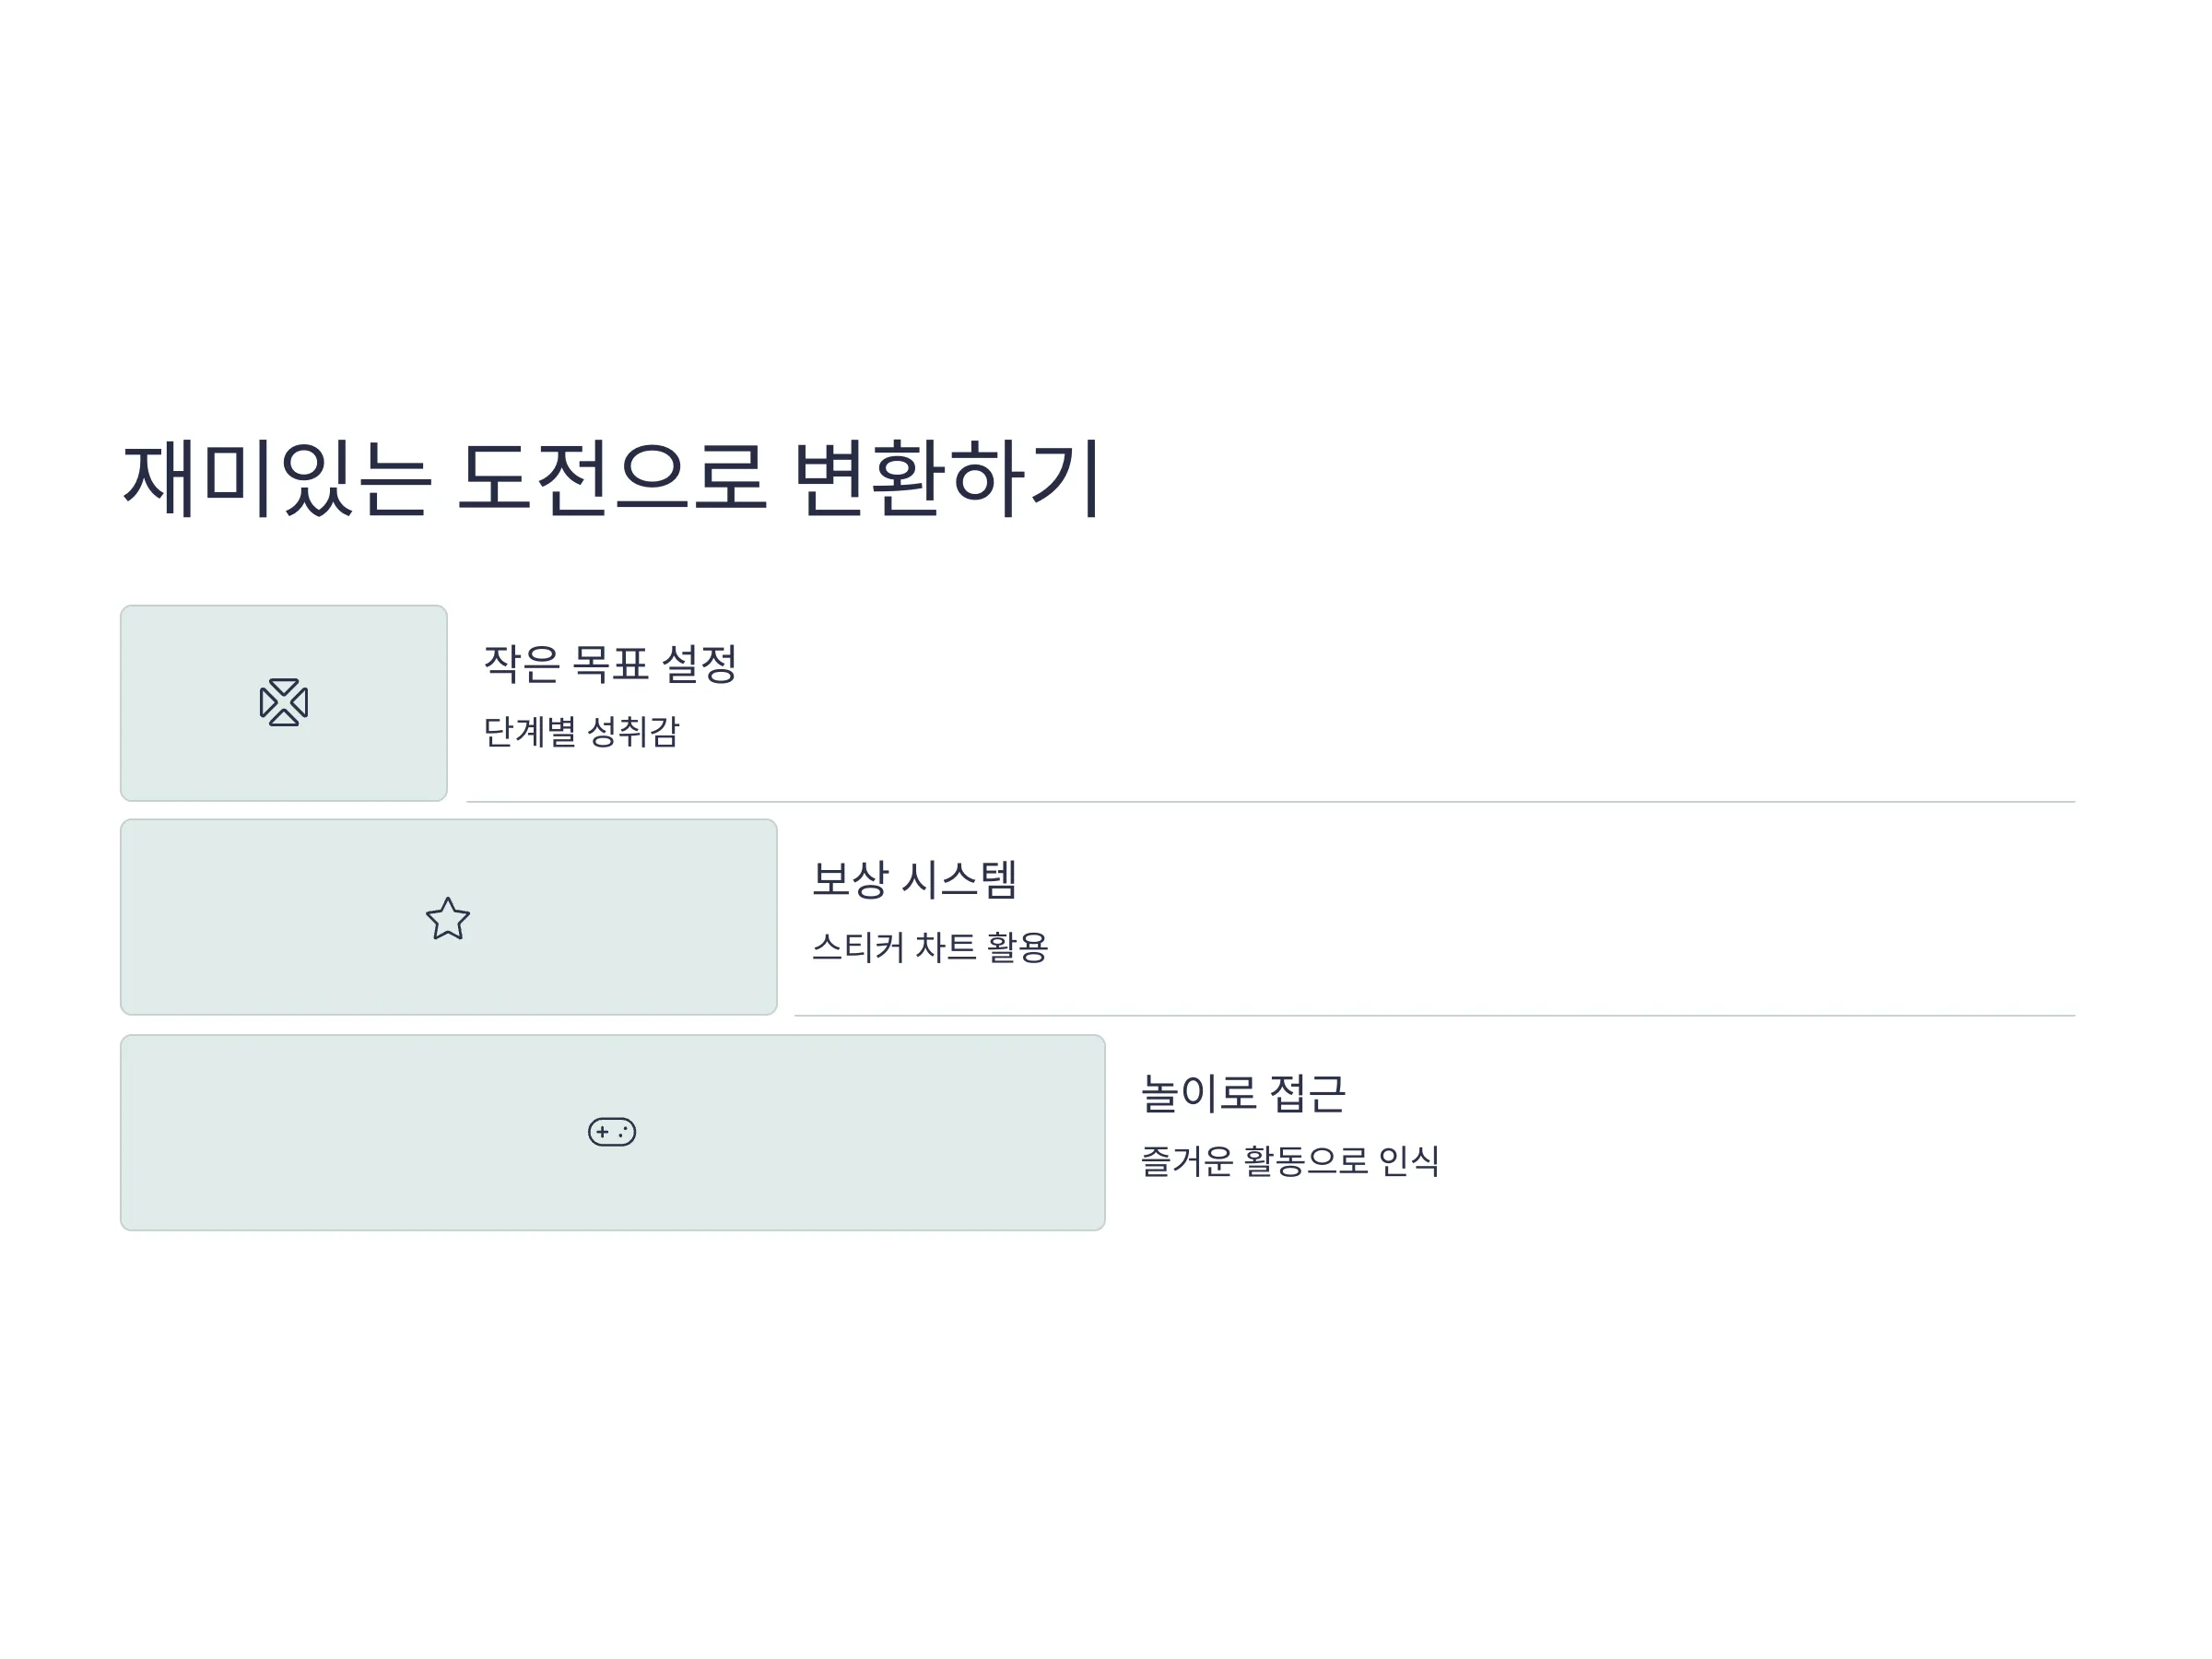Click the word 접근 in the third heading
This screenshot has height=1659, width=2212.
1307,1093
